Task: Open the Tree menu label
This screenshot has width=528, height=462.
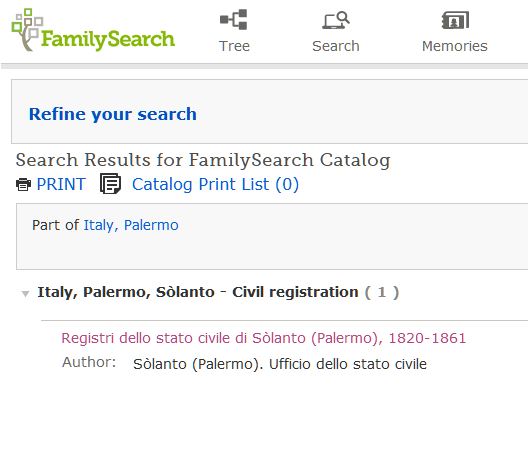Action: (x=234, y=46)
